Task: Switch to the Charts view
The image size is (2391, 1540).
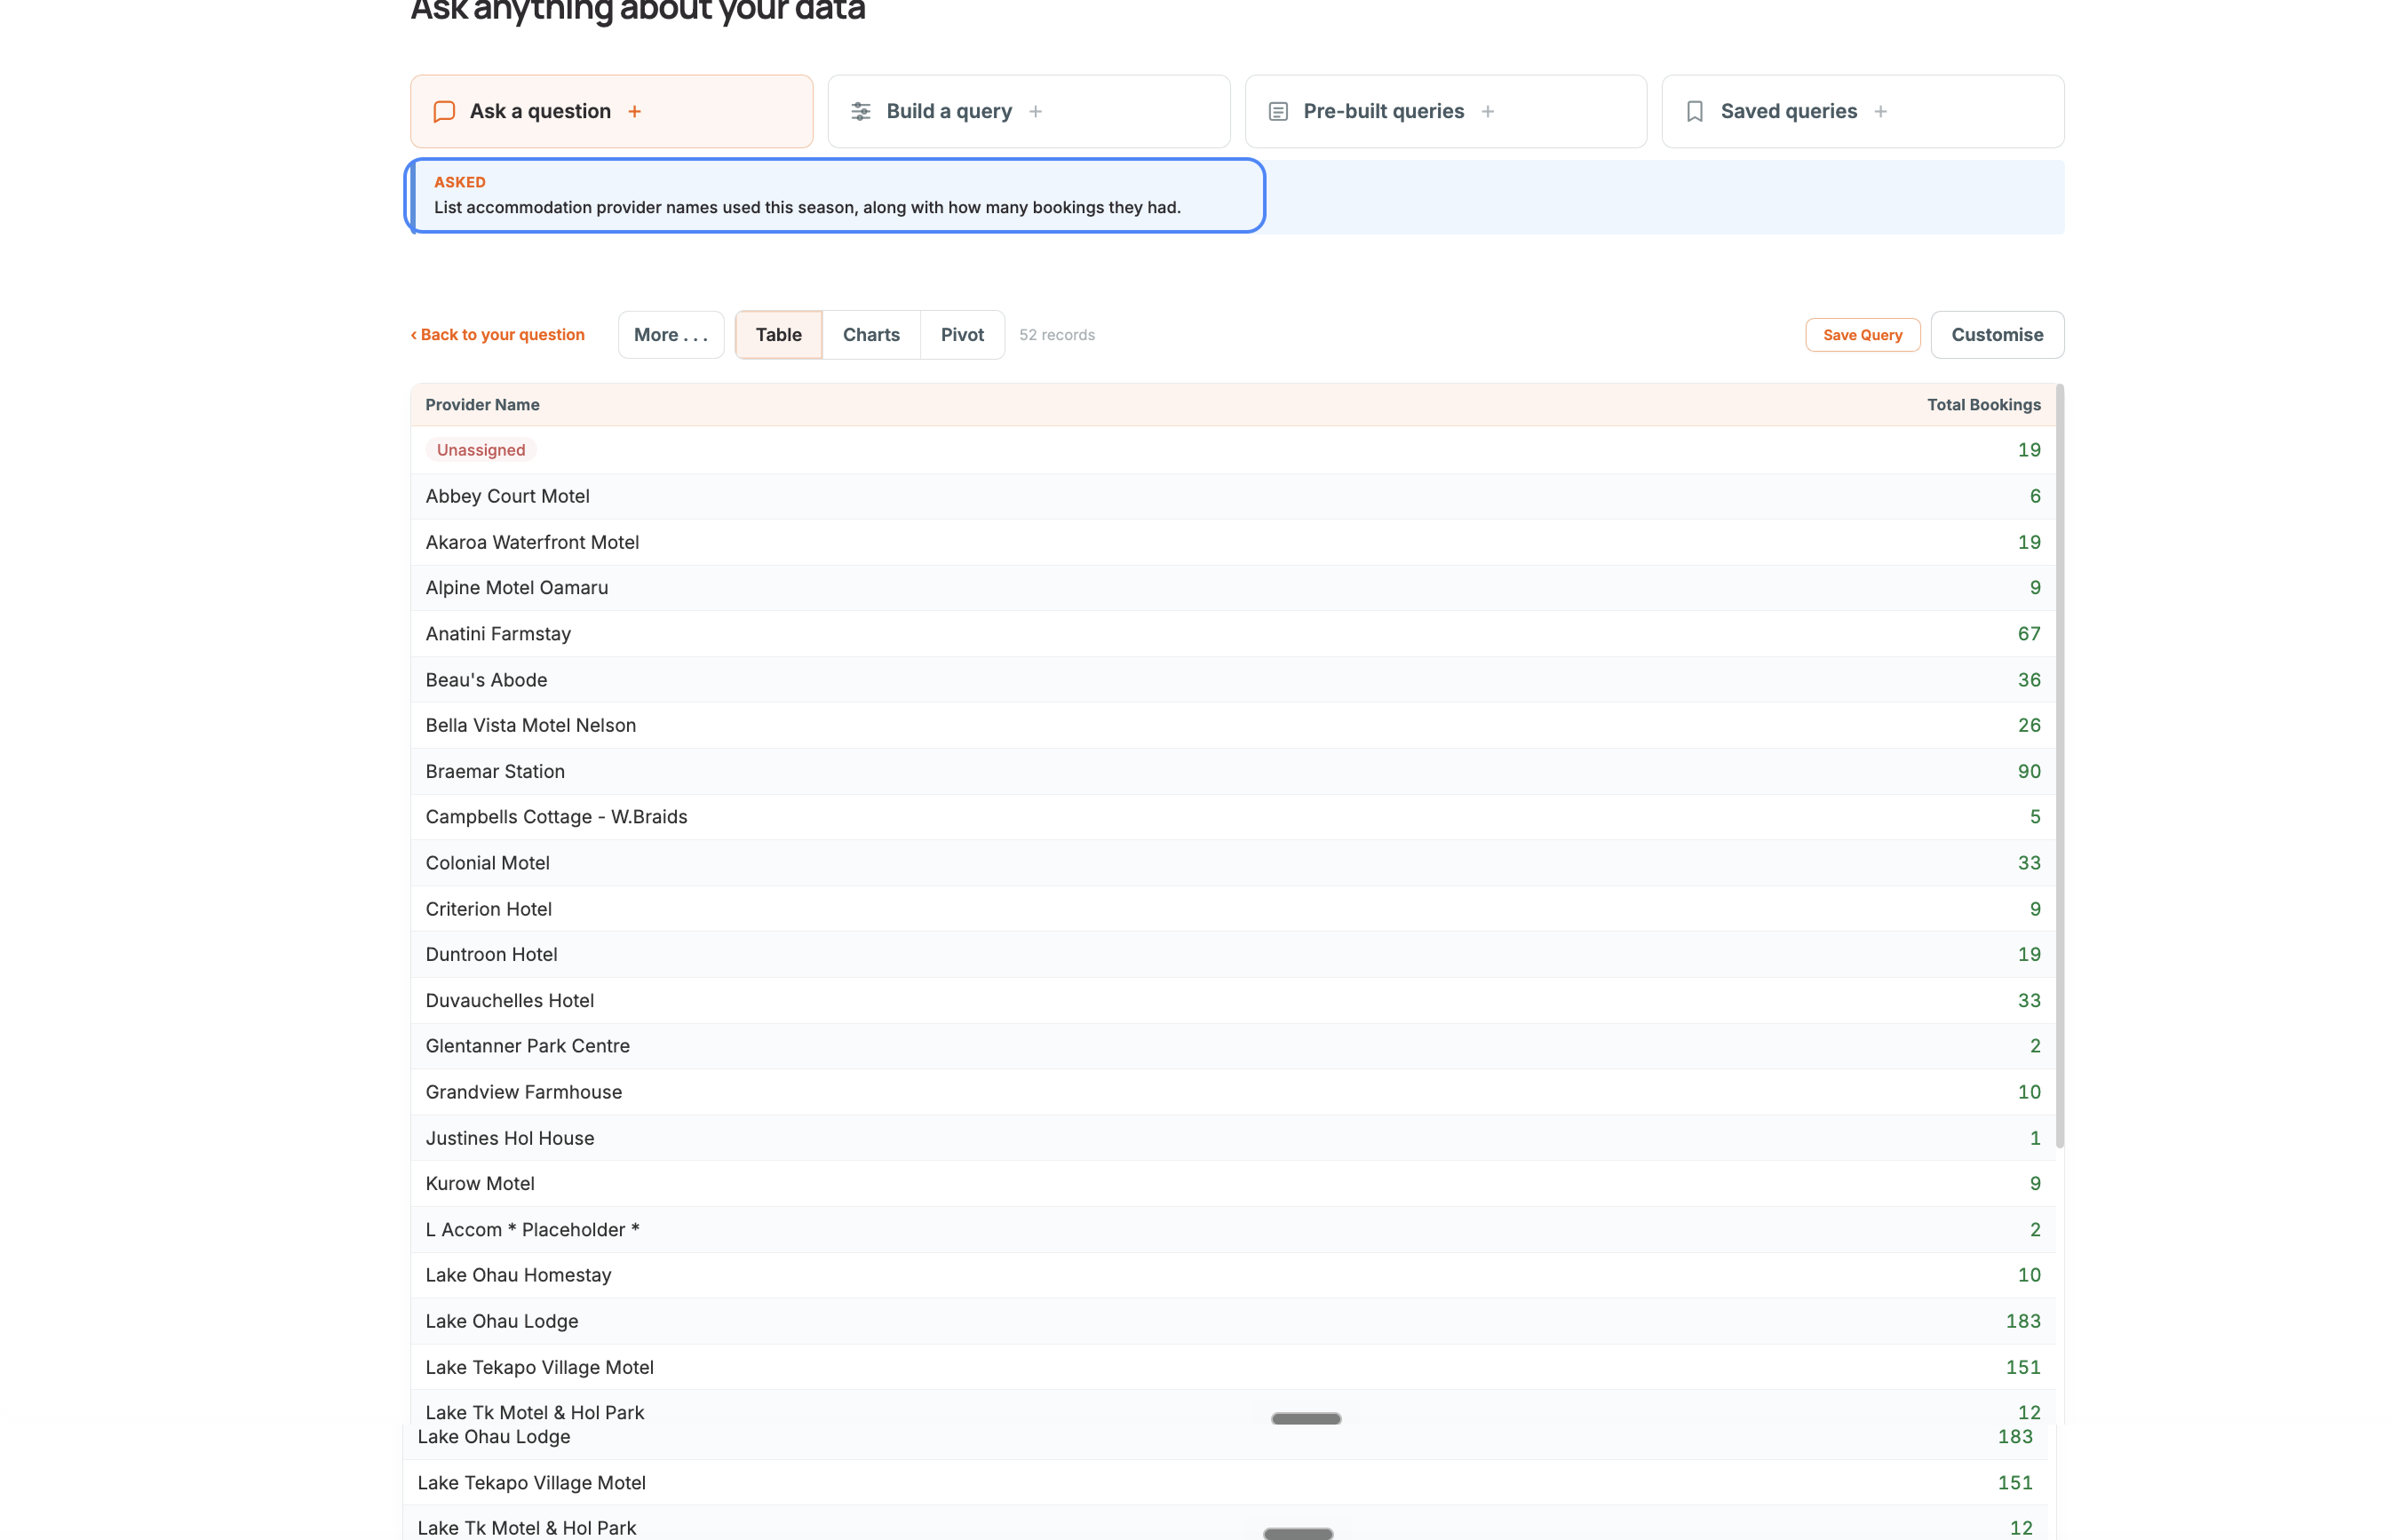Action: (x=871, y=335)
